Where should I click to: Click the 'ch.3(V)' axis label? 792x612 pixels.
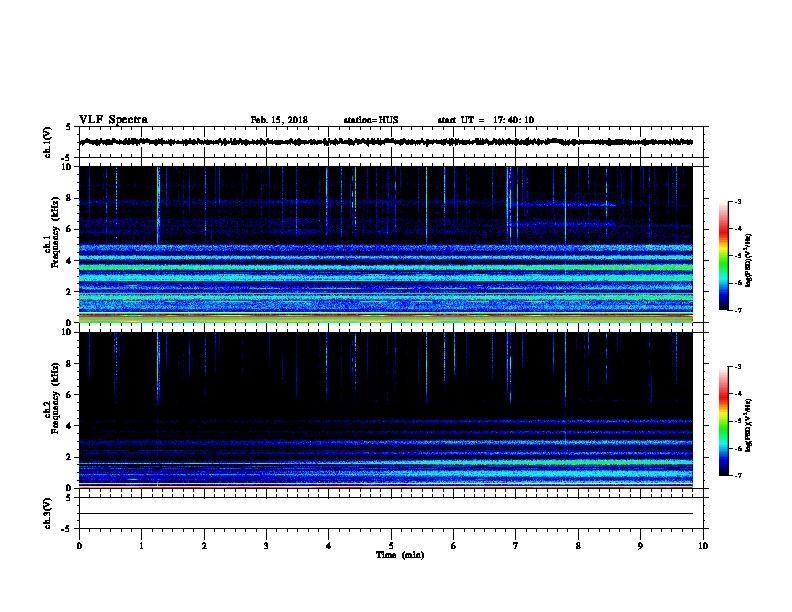click(x=48, y=513)
